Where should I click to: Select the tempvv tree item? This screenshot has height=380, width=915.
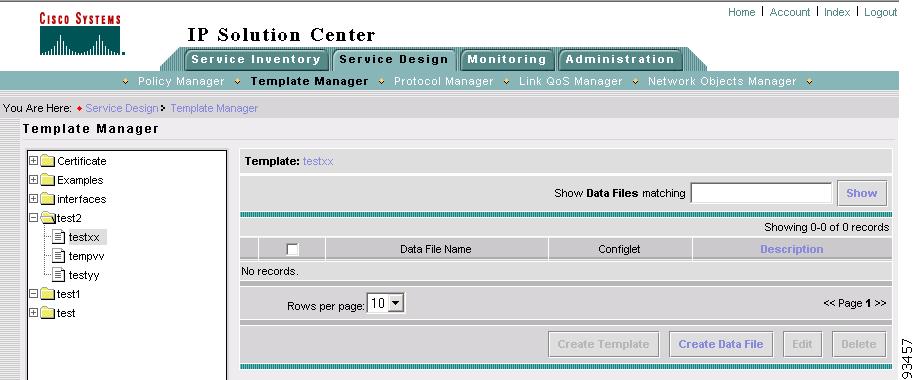(86, 256)
